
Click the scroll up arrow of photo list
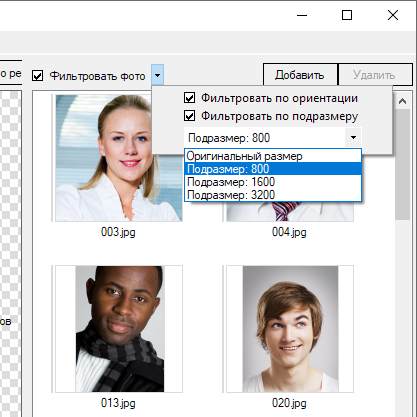[x=402, y=101]
